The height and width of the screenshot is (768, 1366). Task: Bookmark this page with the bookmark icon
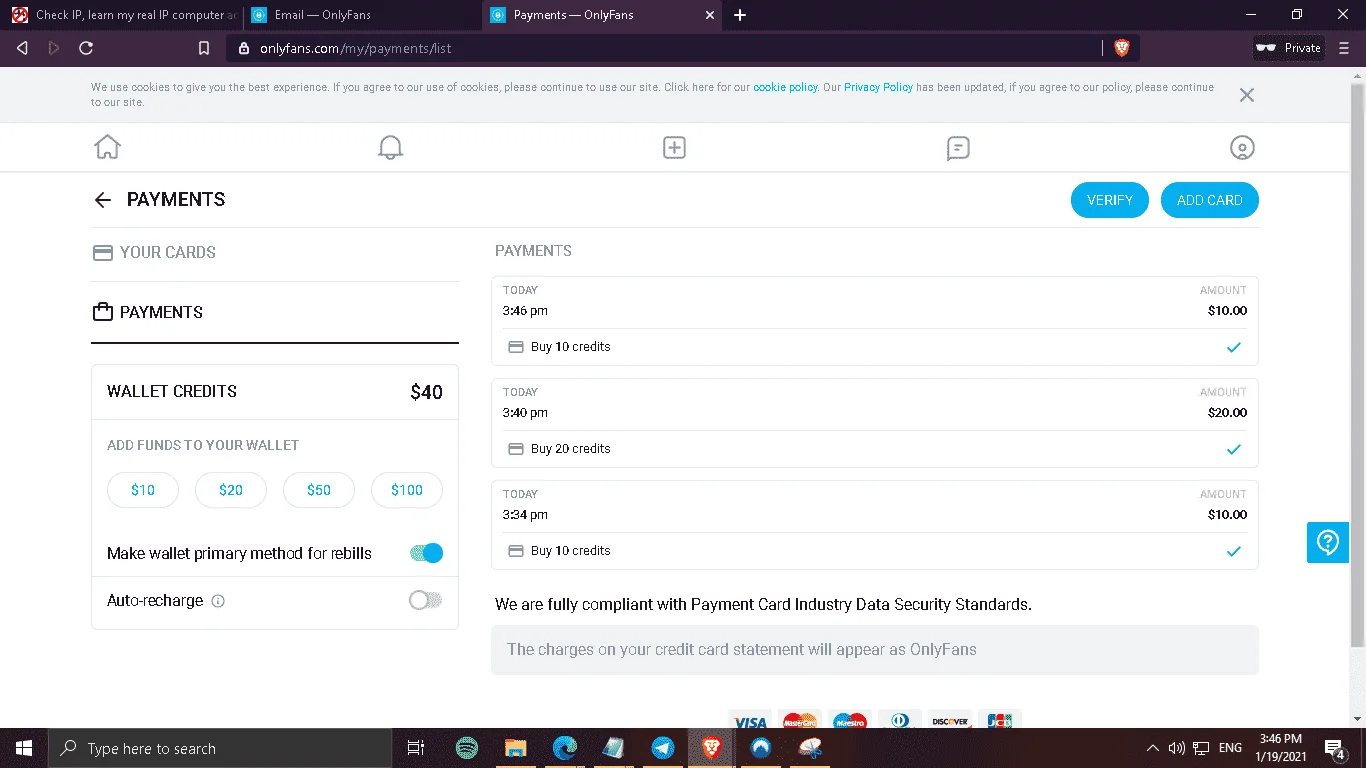(x=204, y=48)
